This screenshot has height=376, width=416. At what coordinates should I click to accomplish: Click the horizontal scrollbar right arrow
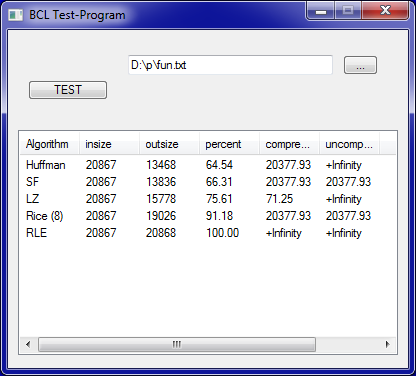pos(388,344)
